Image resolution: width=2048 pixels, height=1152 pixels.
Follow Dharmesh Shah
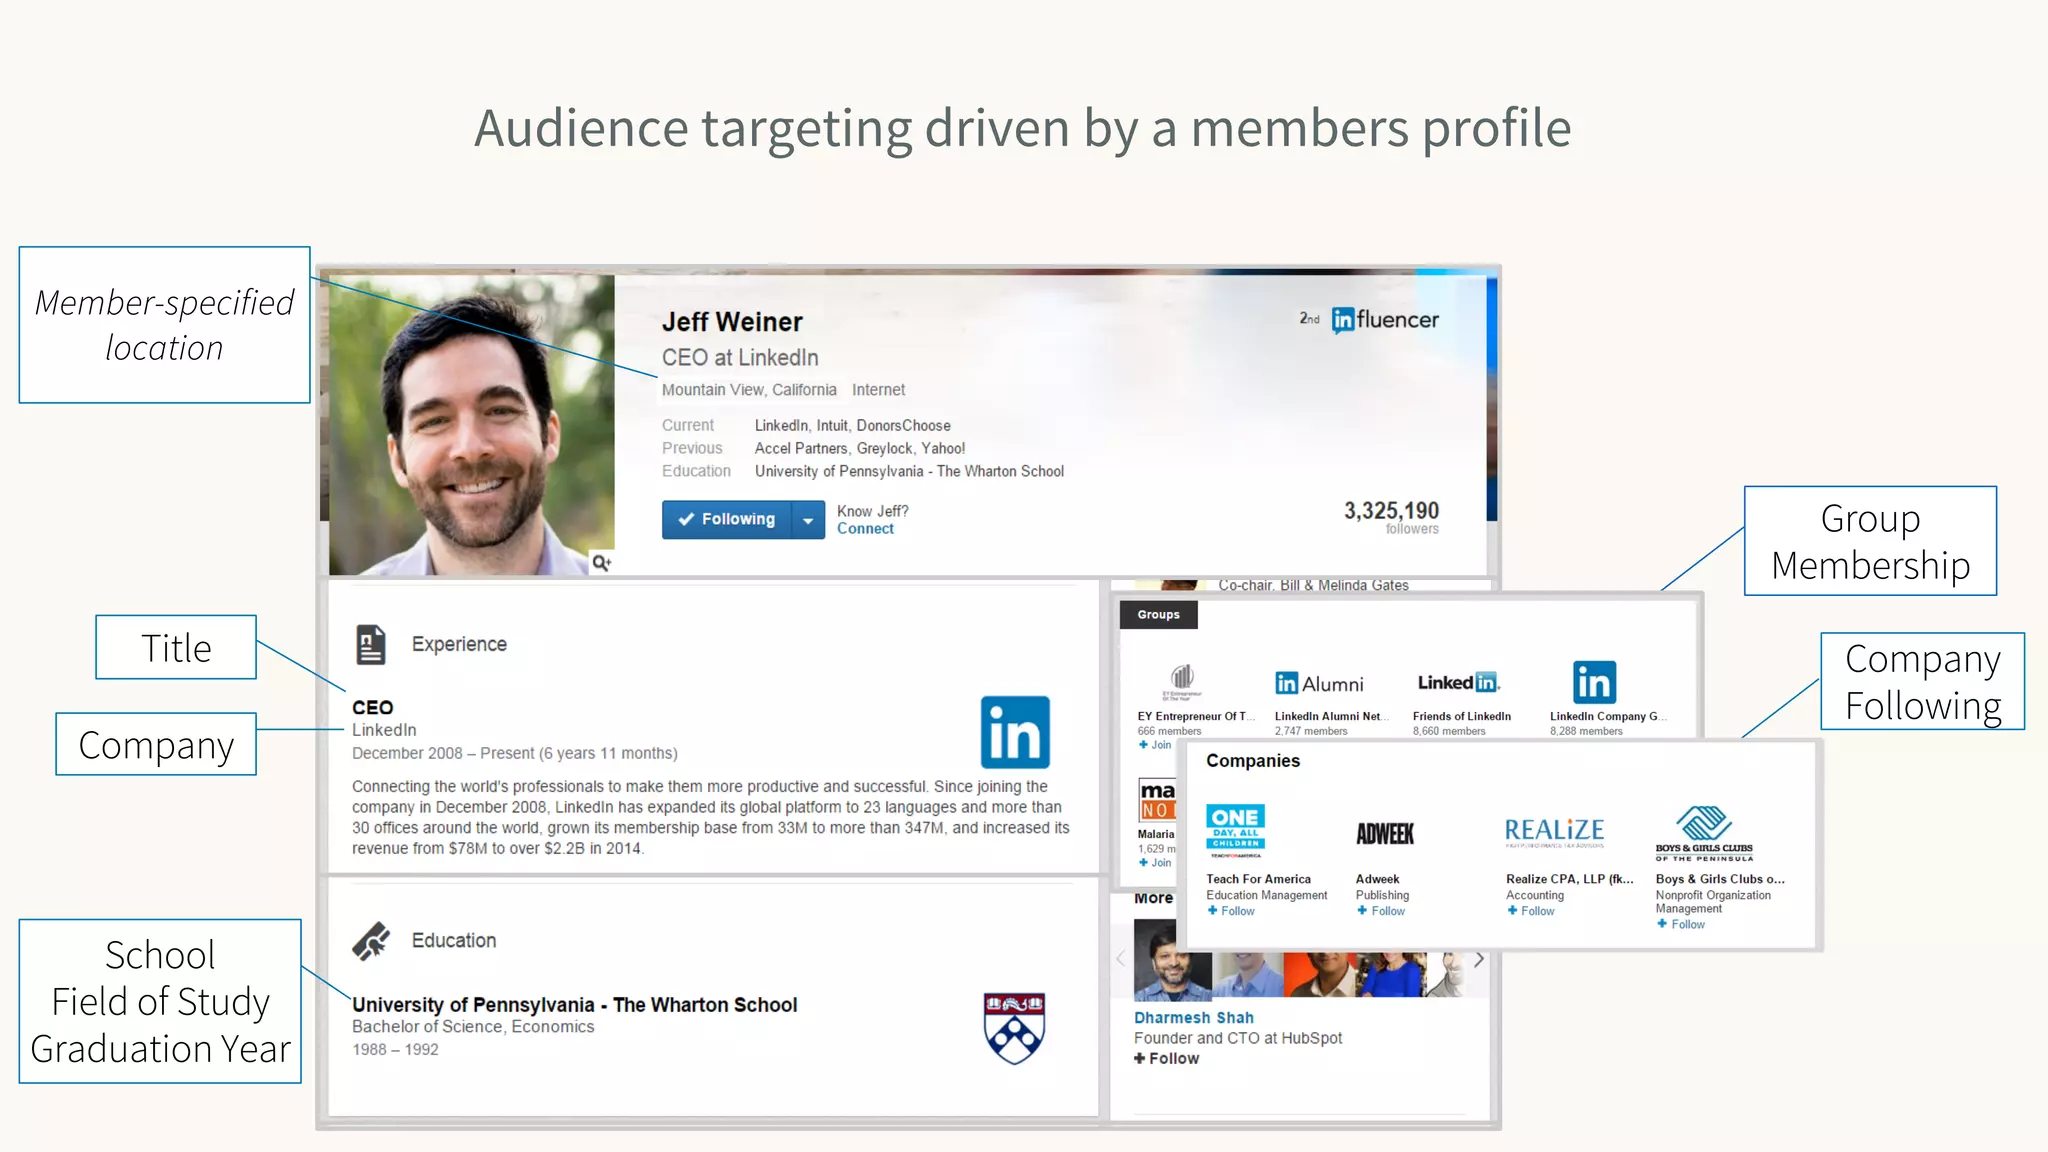pyautogui.click(x=1166, y=1059)
